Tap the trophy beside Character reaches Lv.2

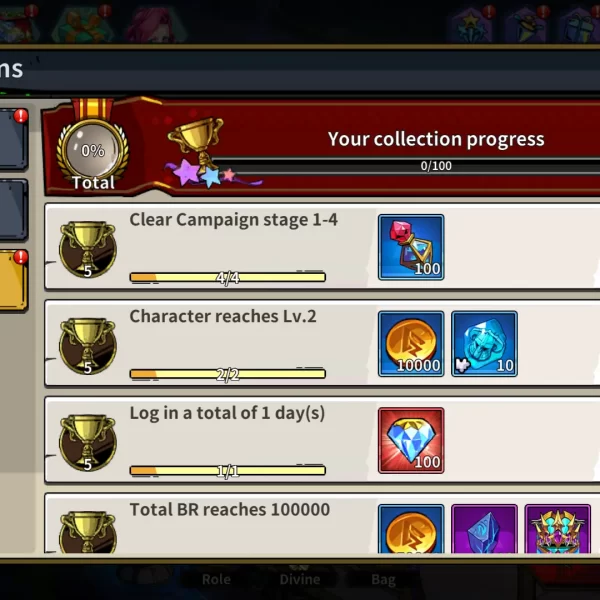(x=88, y=346)
